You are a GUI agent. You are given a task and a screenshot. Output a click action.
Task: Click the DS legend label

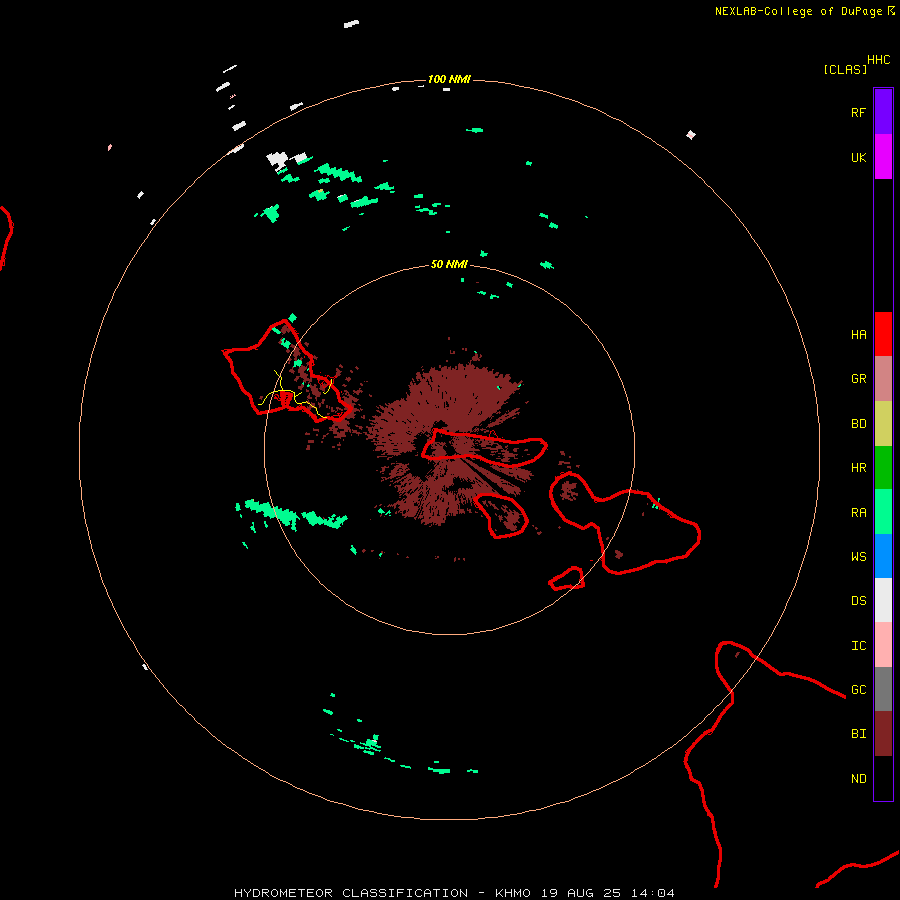[x=858, y=601]
